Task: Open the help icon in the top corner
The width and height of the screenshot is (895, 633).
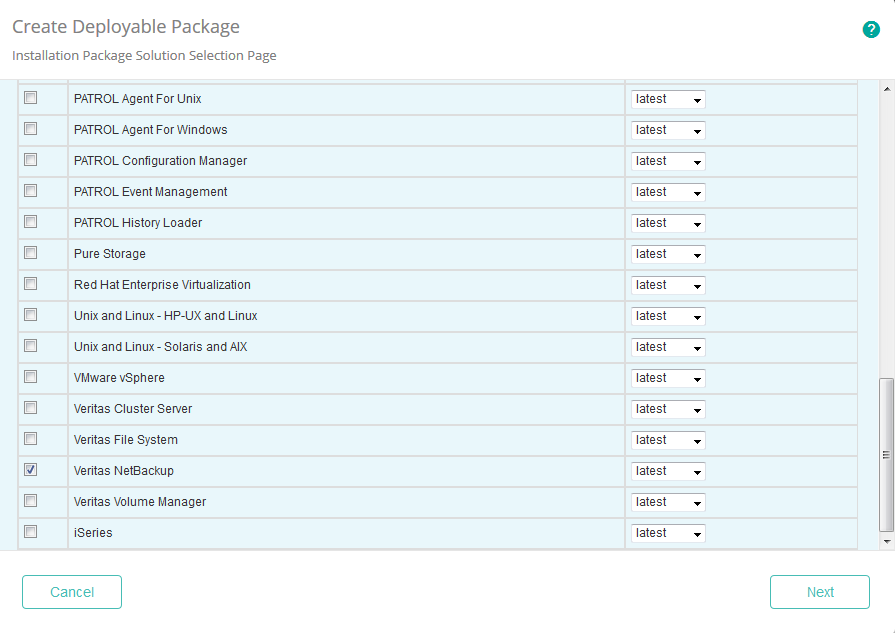Action: click(x=871, y=30)
